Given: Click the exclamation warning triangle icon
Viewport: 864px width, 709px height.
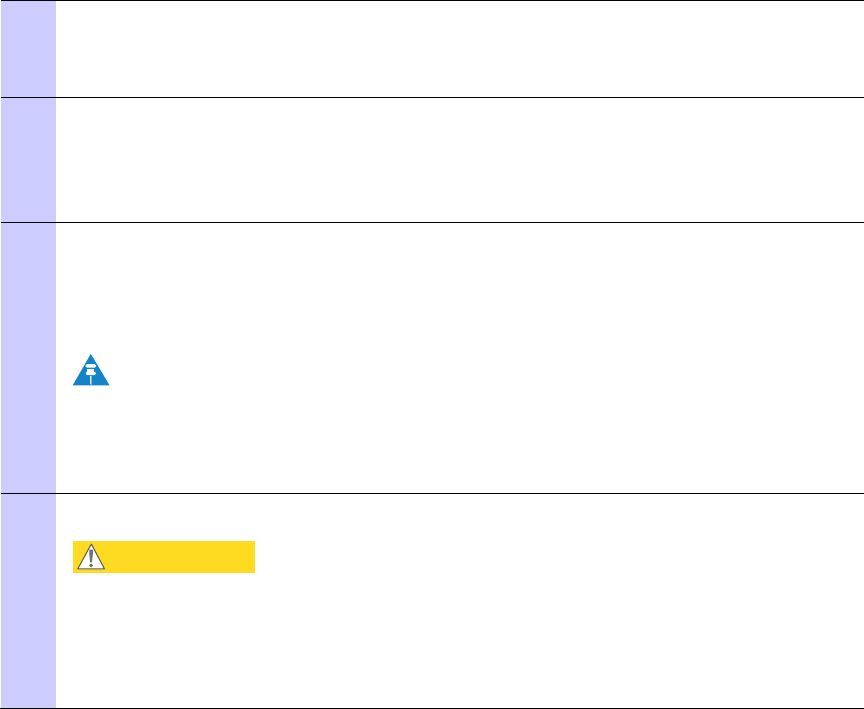Looking at the screenshot, I should (x=91, y=556).
